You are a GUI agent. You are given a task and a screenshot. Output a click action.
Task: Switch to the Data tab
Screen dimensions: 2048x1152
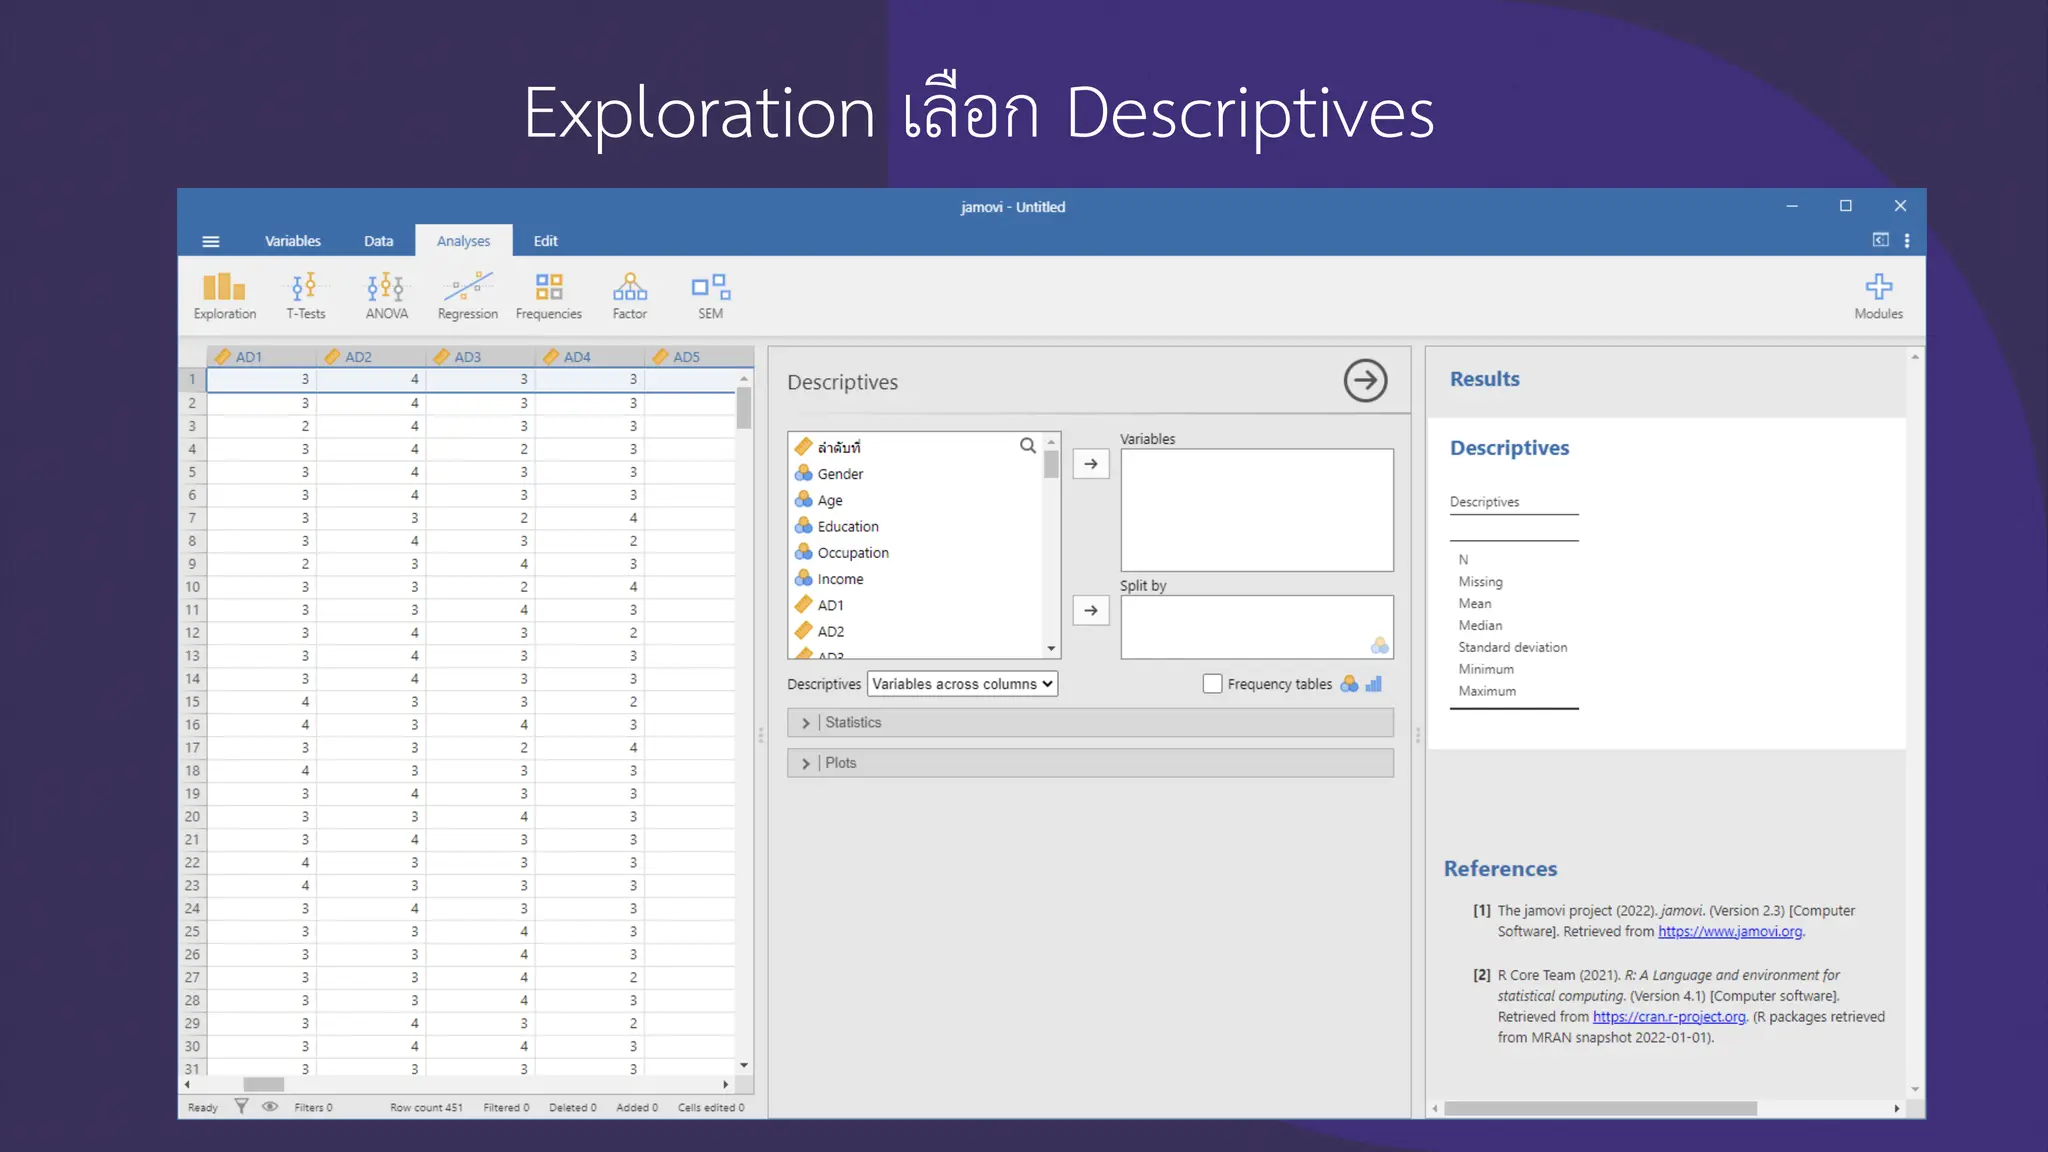point(378,241)
